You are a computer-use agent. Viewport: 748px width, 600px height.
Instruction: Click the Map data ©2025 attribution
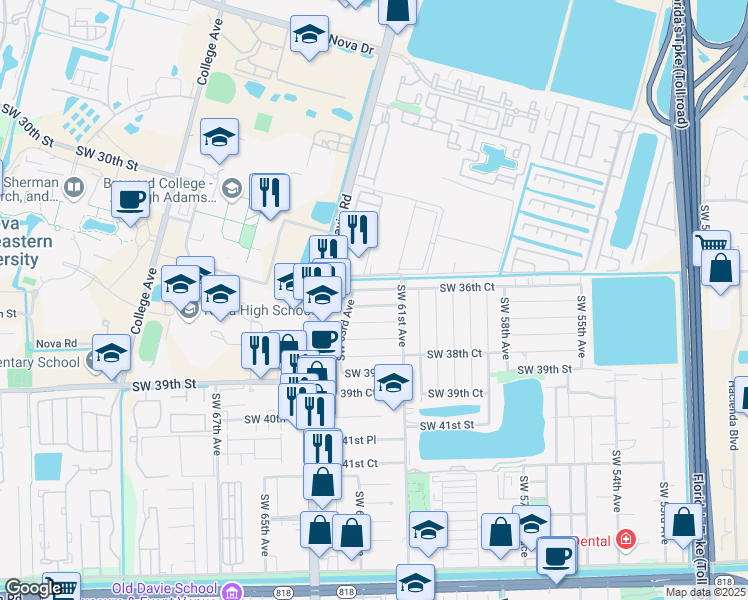706,593
